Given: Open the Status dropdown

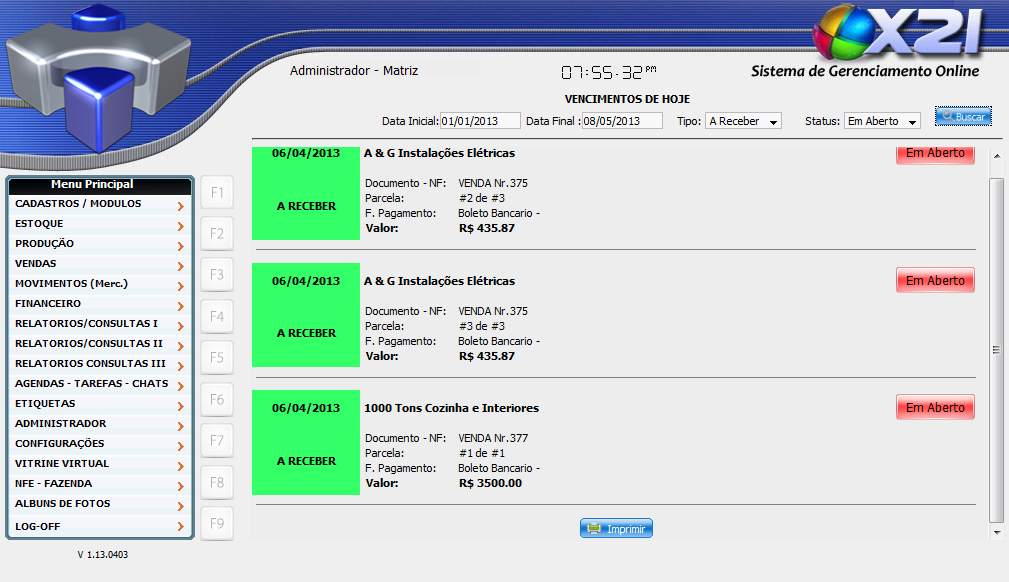Looking at the screenshot, I should pos(882,121).
